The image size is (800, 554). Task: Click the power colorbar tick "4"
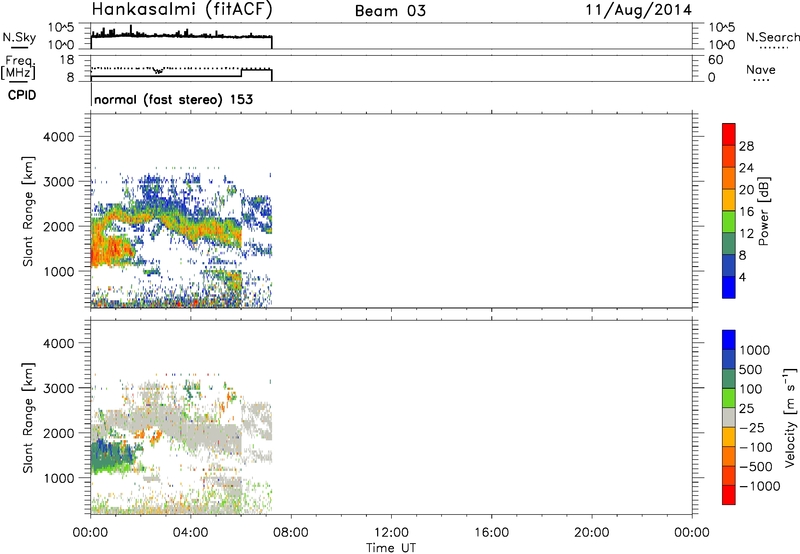743,277
